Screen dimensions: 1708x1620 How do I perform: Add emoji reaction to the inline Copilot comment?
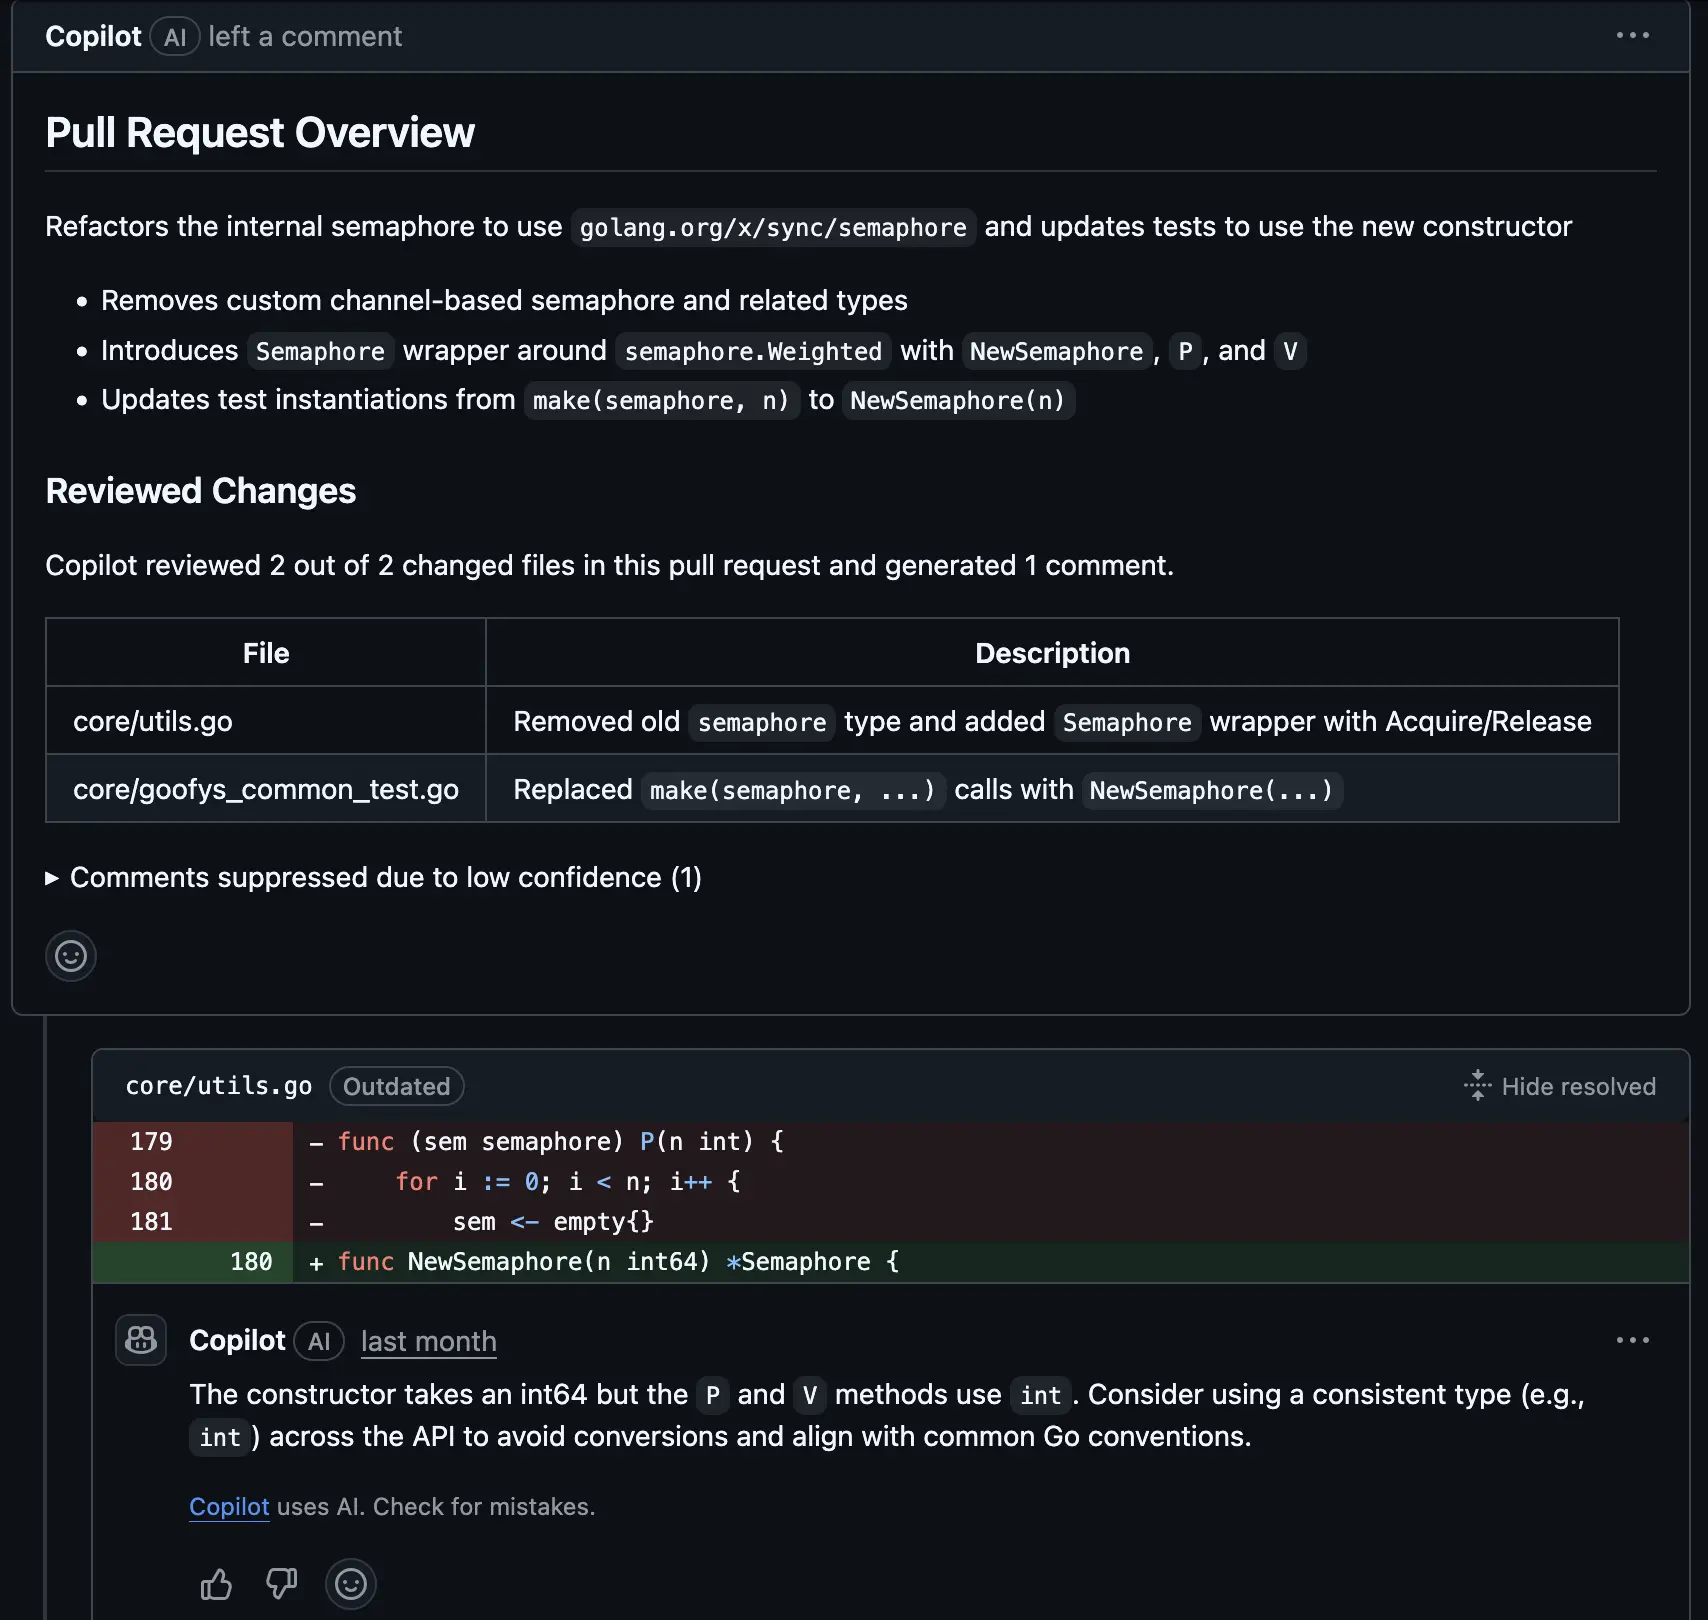pos(351,1584)
